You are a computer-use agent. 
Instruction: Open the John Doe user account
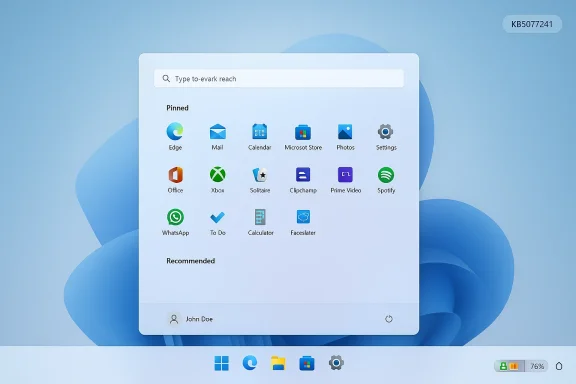[191, 319]
